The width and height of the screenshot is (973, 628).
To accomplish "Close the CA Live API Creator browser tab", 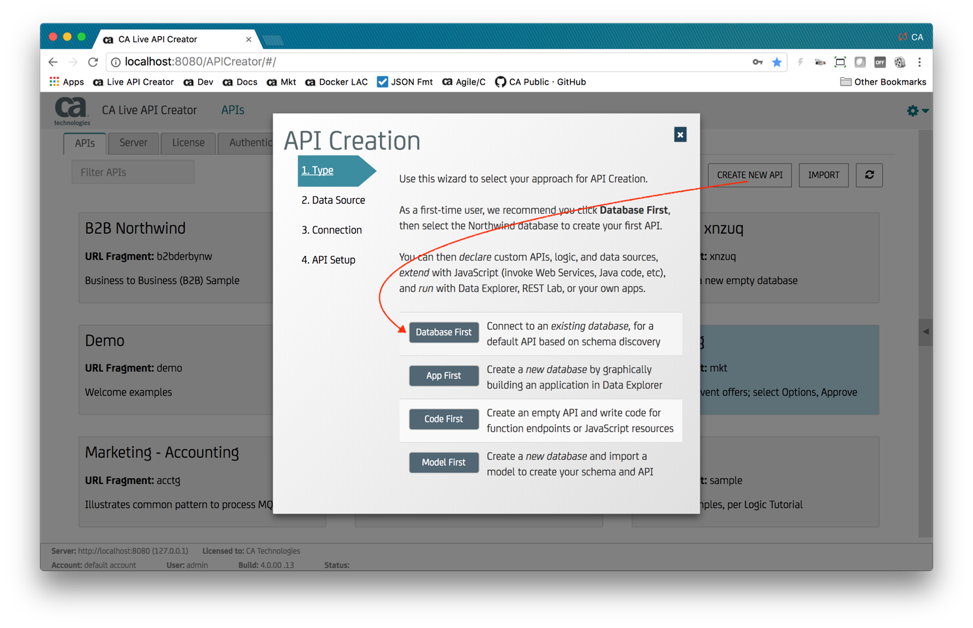I will 249,39.
